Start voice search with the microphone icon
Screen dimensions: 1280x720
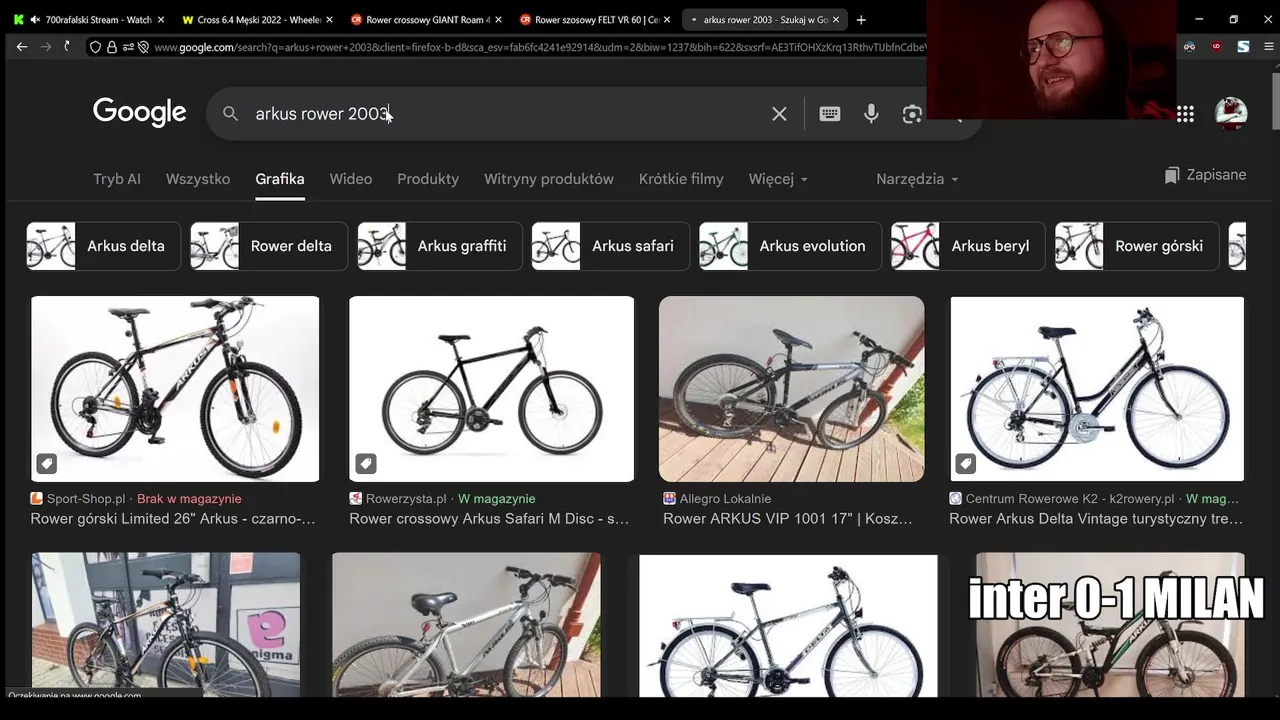click(x=871, y=114)
